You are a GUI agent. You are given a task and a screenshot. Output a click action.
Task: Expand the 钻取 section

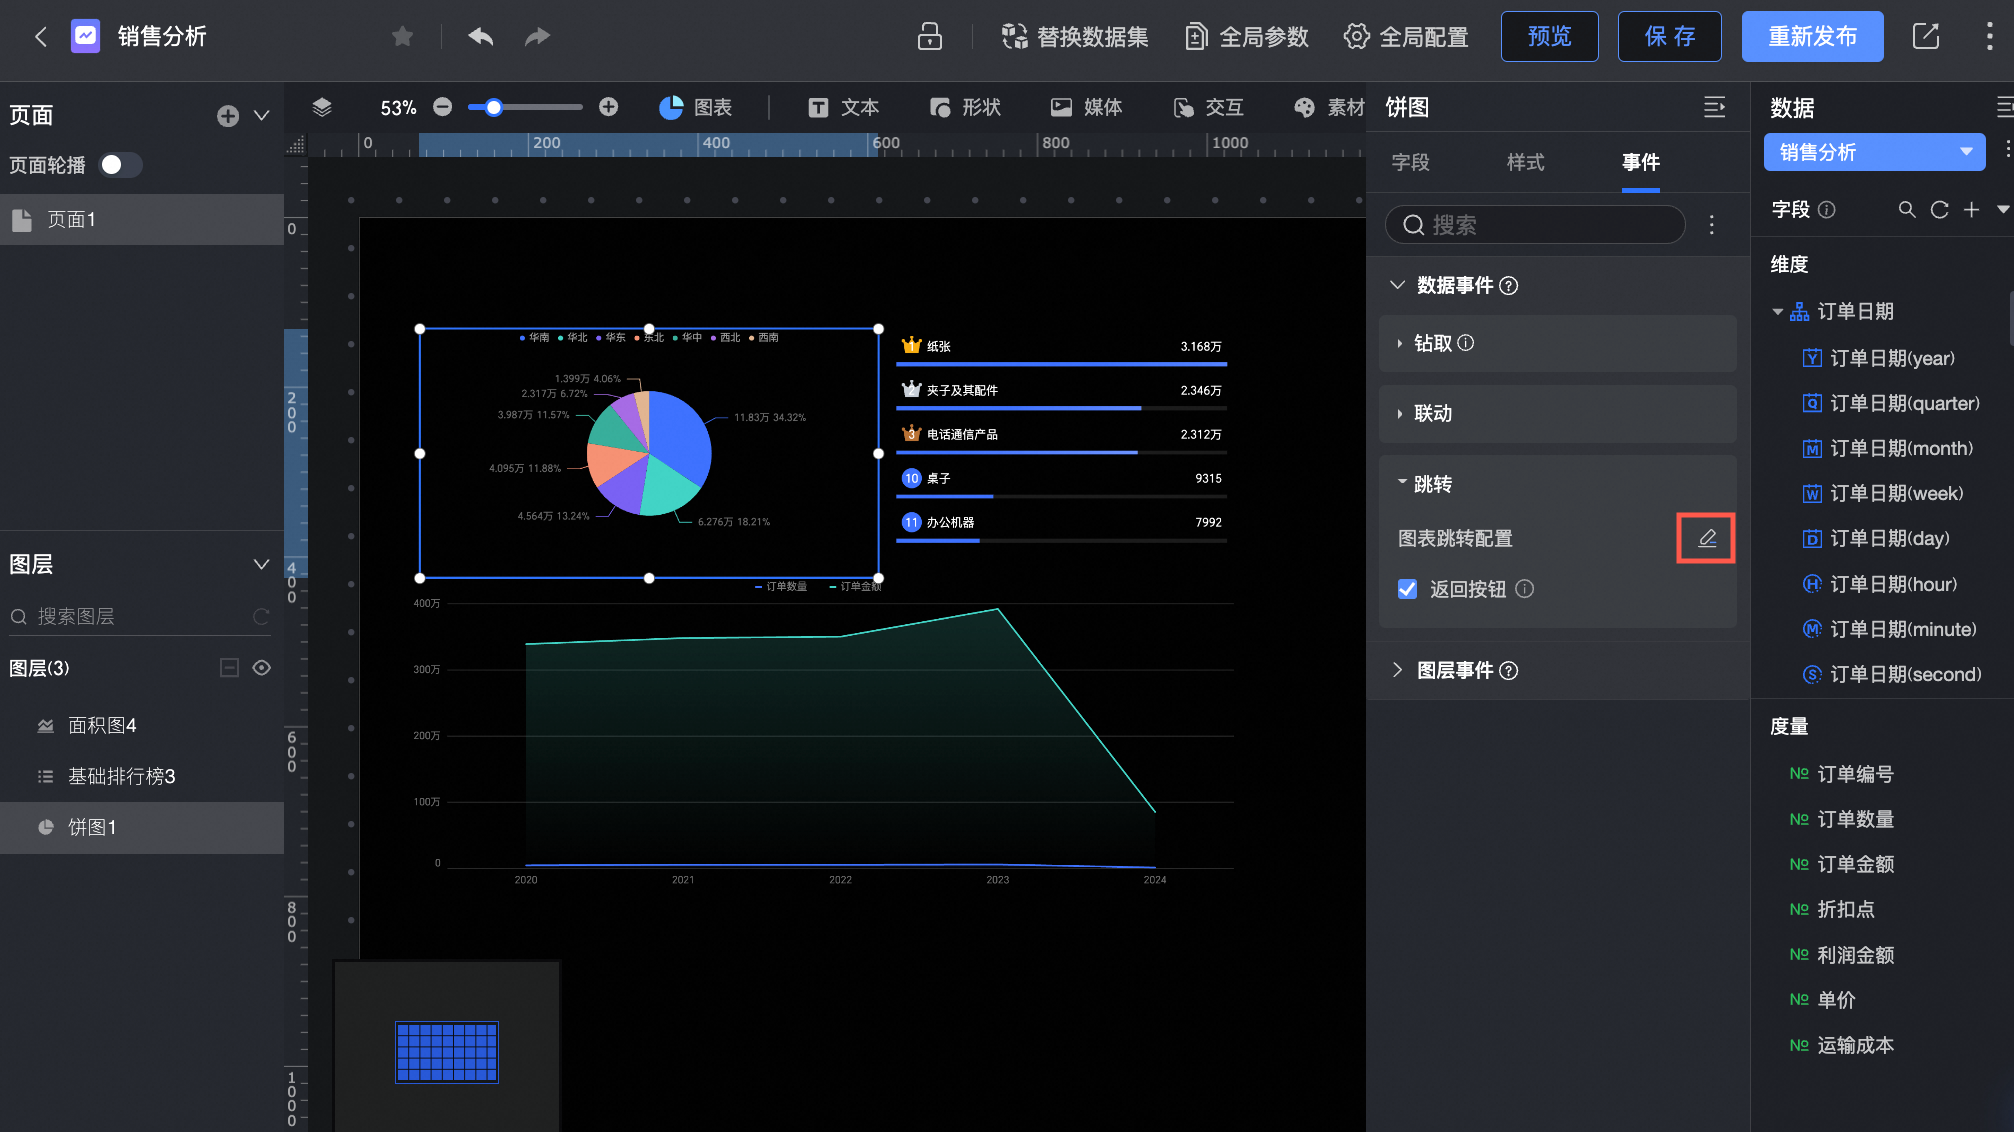click(1400, 344)
